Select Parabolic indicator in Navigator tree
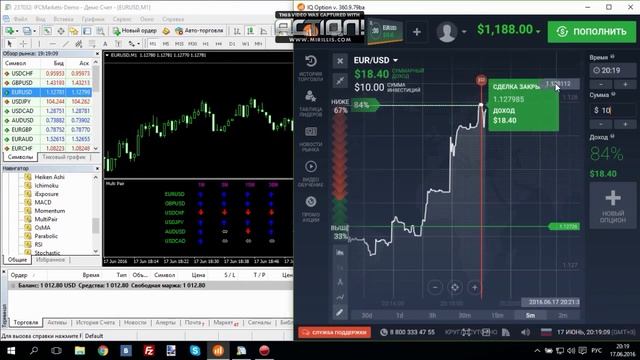Screen dimensions: 640x360 (x=46, y=236)
